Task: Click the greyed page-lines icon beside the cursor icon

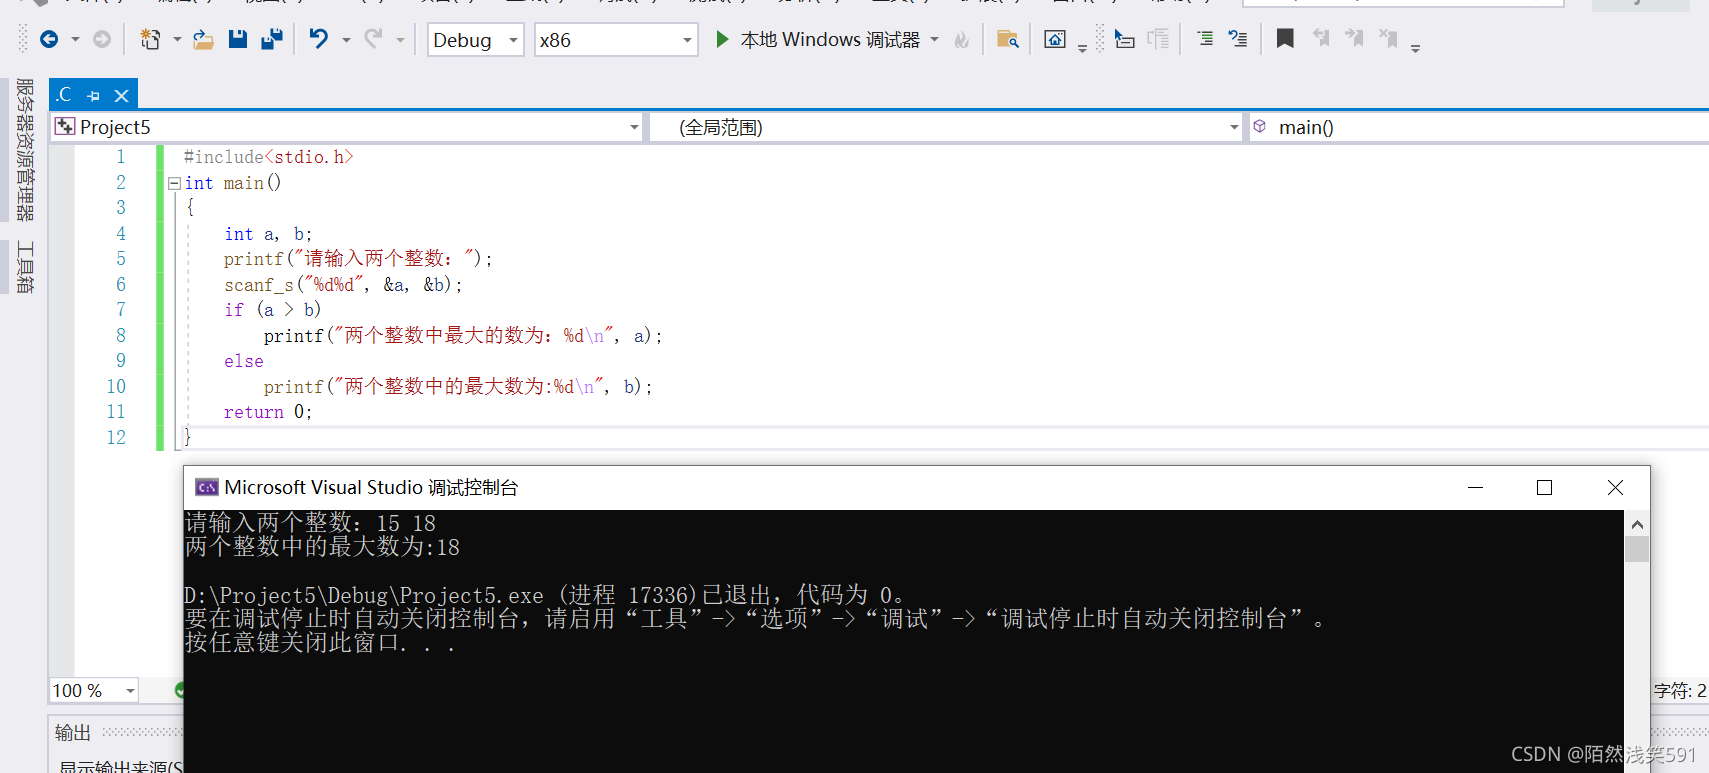Action: (x=1158, y=40)
